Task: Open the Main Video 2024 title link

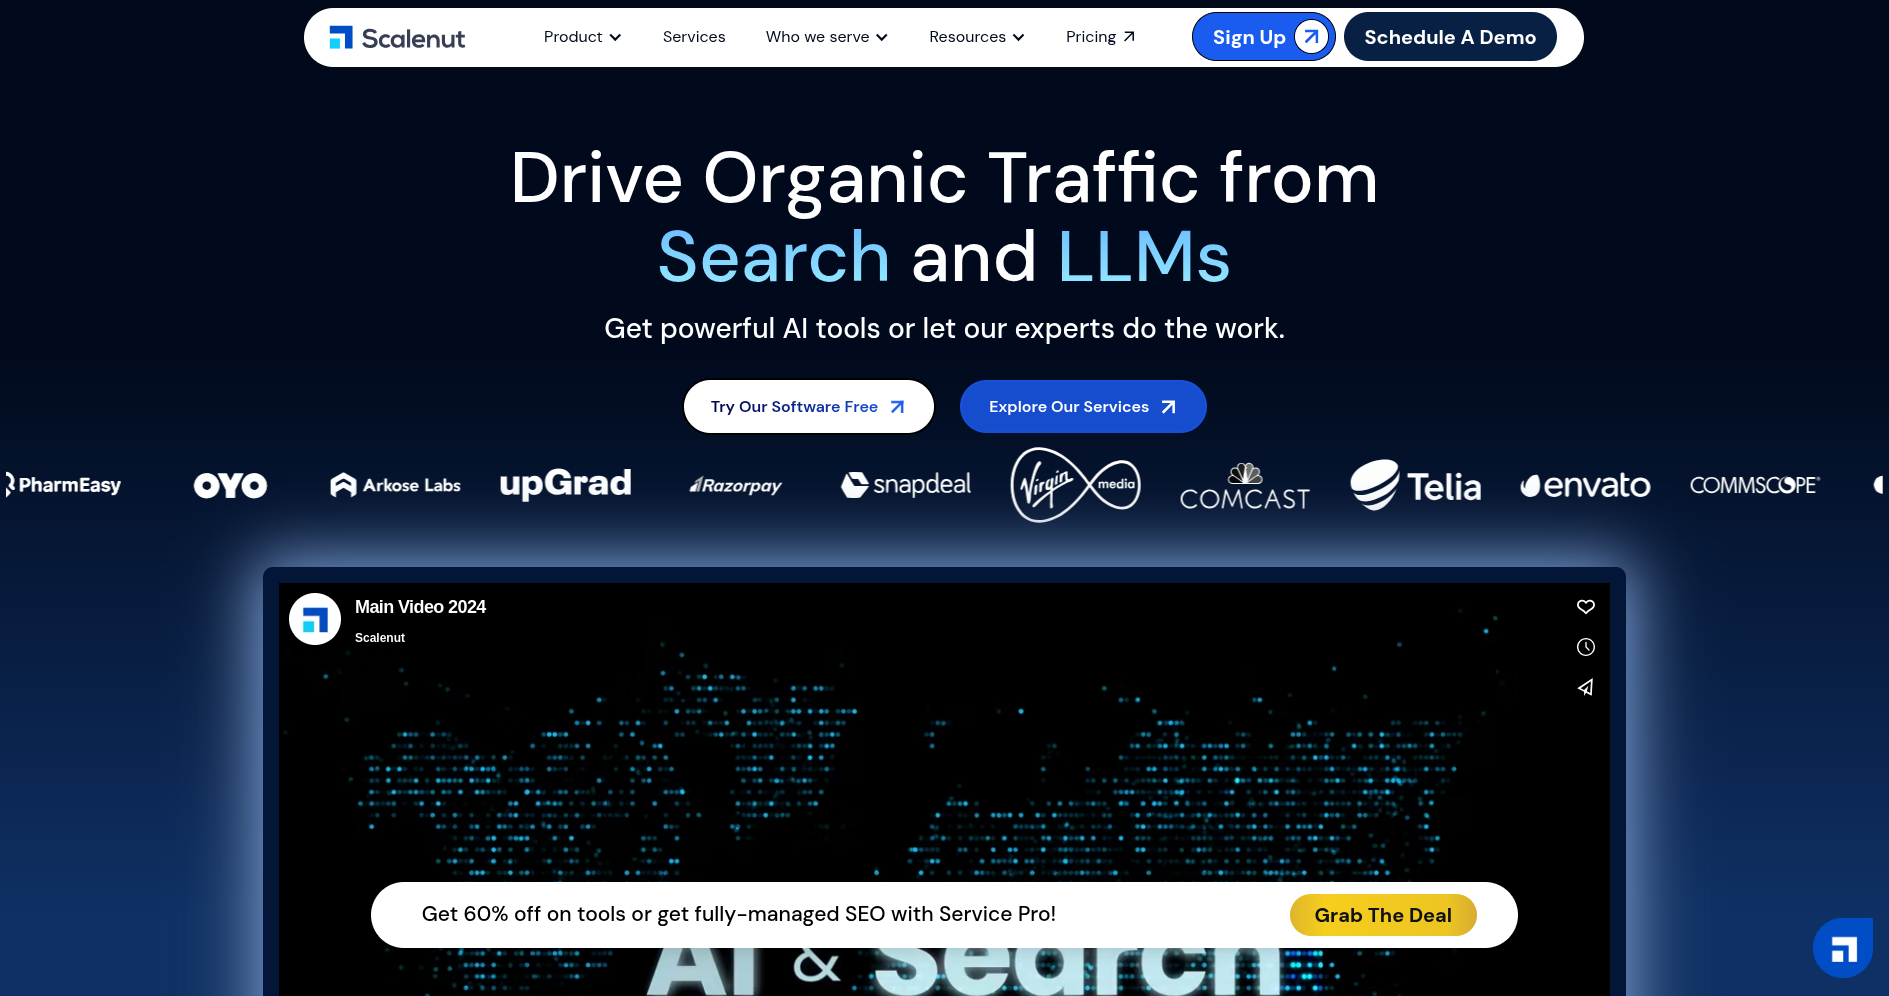Action: click(x=420, y=607)
